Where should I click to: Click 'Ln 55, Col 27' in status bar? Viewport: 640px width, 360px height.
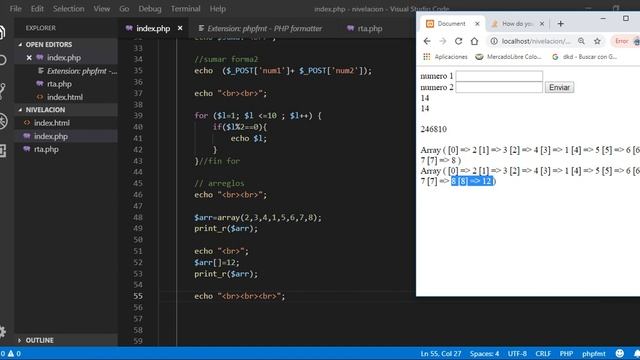tap(440, 353)
